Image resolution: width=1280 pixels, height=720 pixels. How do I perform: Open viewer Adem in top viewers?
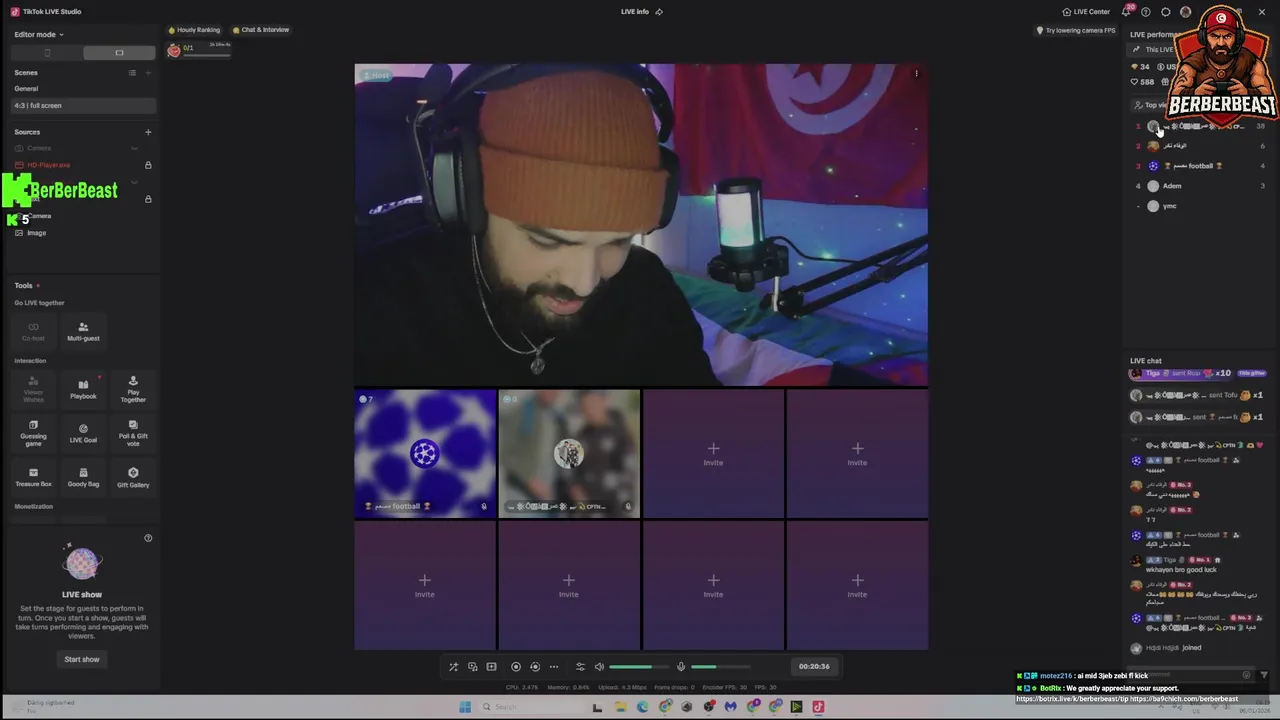coord(1200,186)
